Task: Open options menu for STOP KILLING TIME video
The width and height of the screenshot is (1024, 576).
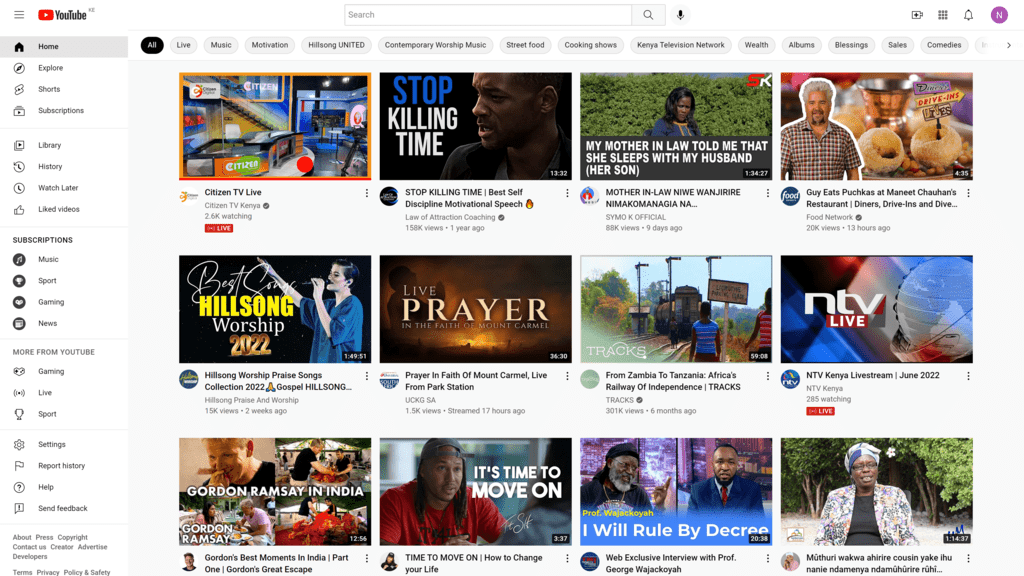Action: pyautogui.click(x=567, y=193)
